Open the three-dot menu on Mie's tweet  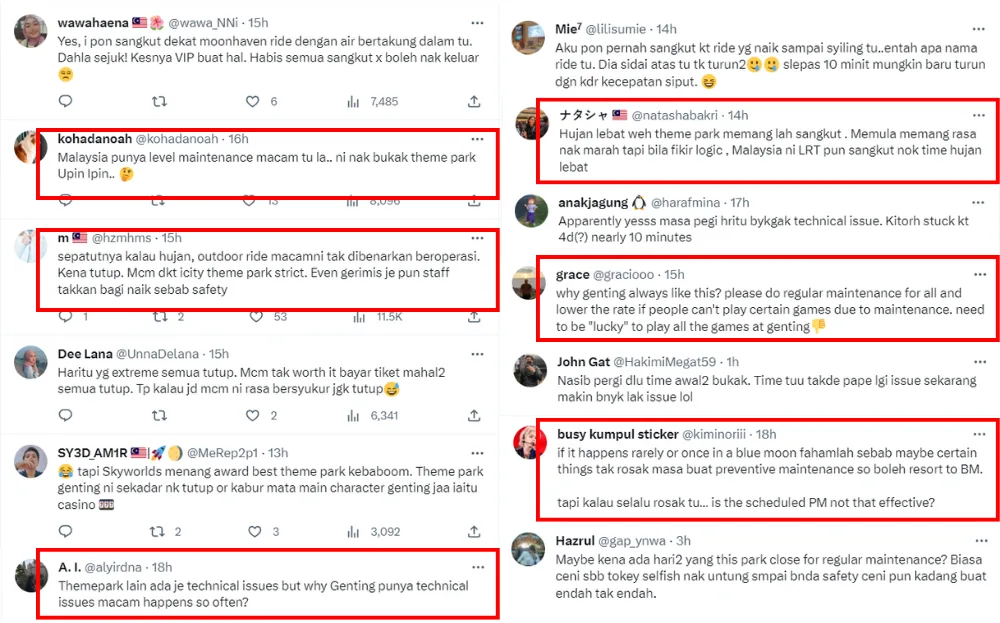coord(977,29)
